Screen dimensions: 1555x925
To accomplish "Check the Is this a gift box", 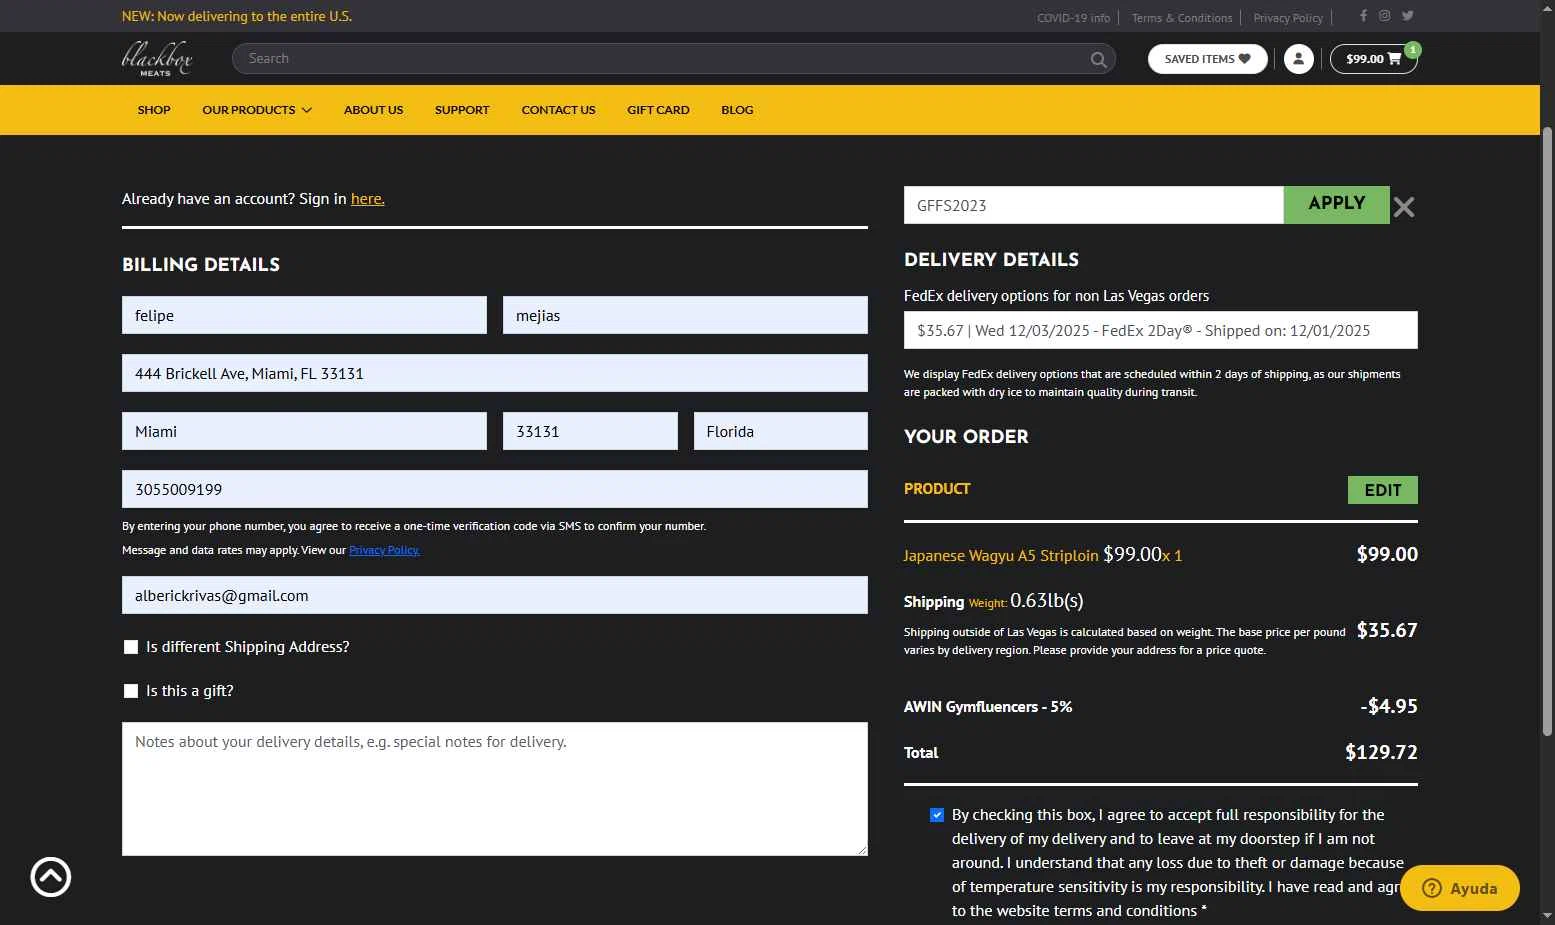I will click(x=131, y=691).
